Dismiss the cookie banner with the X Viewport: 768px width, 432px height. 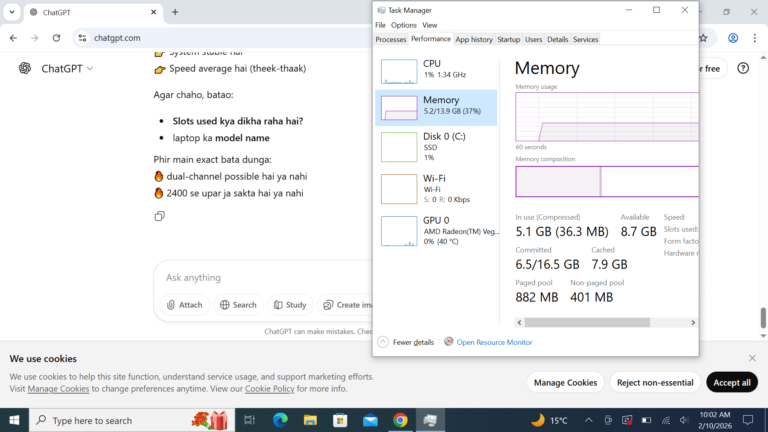coord(752,358)
